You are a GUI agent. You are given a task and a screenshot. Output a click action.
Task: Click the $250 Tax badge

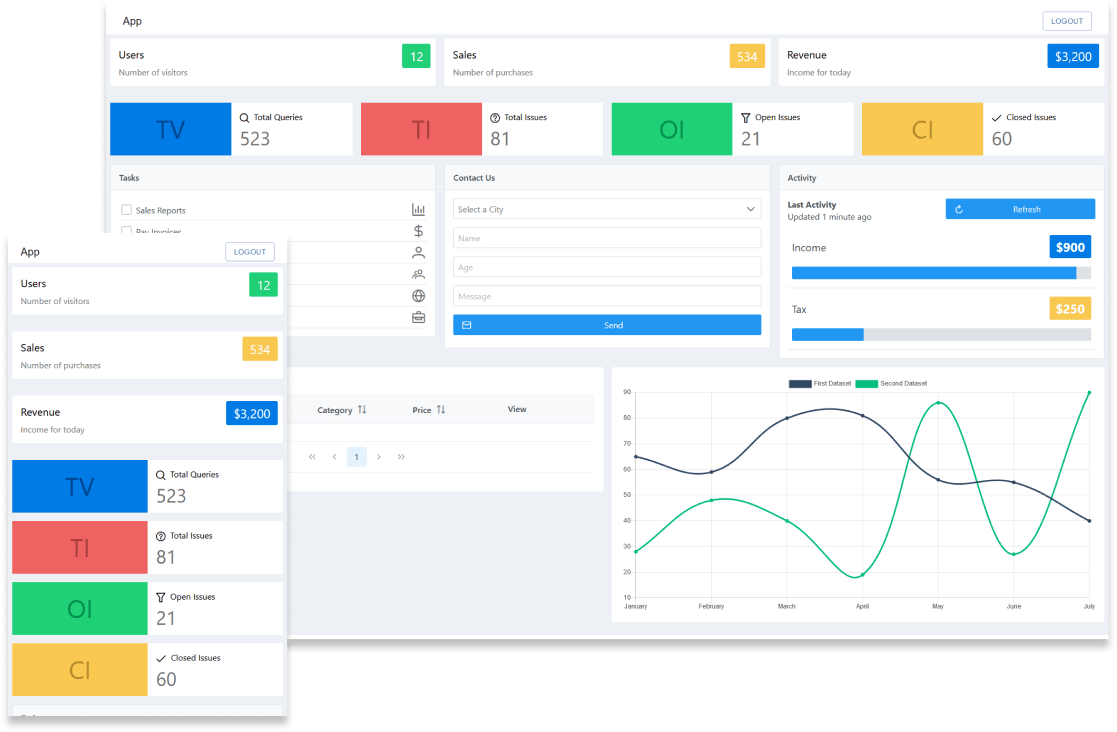pos(1070,309)
